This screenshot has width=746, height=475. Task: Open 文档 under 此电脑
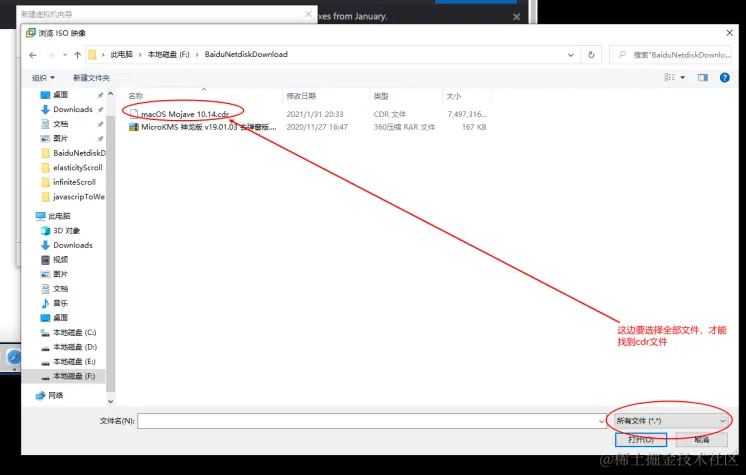60,289
